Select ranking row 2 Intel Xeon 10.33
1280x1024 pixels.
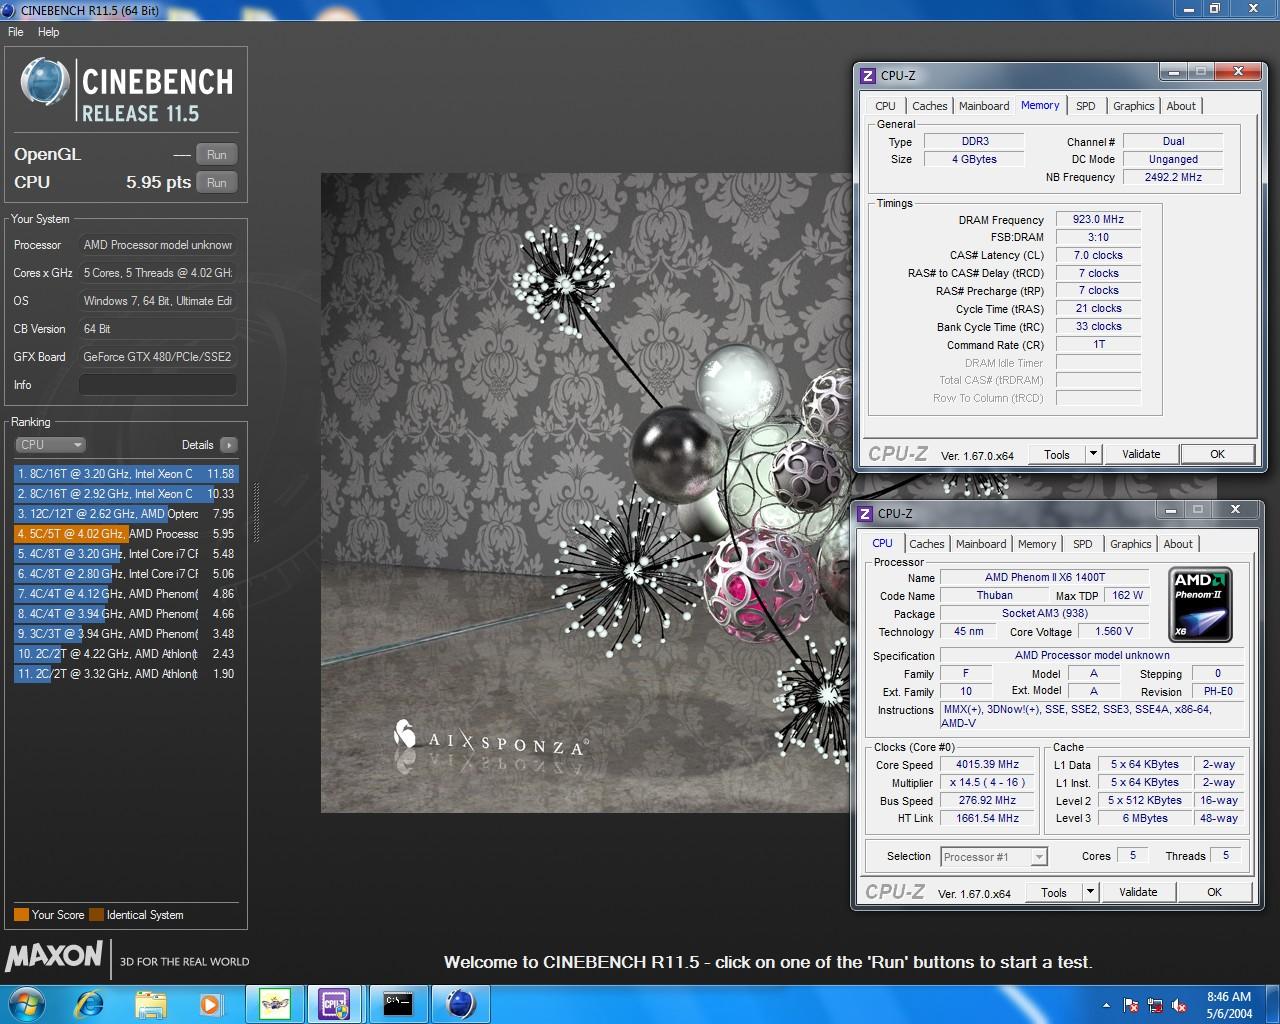[x=126, y=494]
